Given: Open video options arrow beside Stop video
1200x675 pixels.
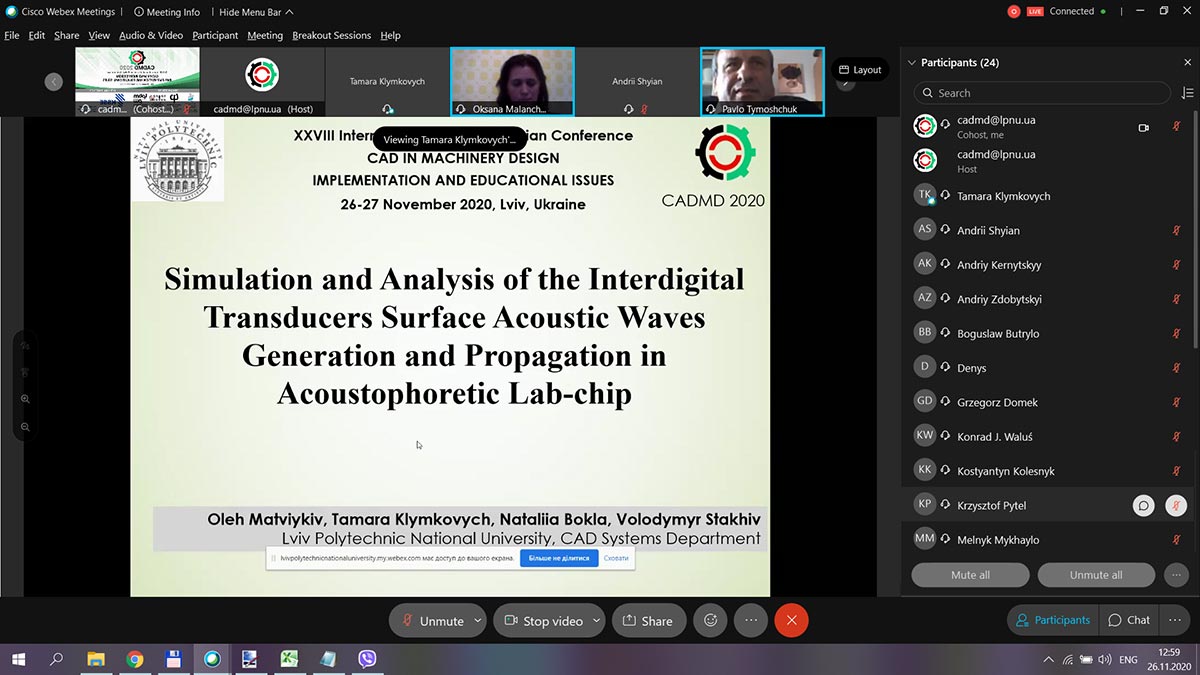Looking at the screenshot, I should click(596, 620).
